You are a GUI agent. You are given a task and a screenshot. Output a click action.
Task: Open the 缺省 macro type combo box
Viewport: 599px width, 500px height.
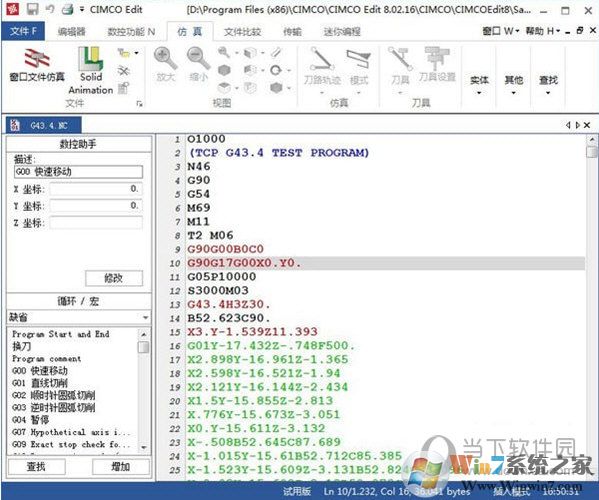[x=79, y=317]
